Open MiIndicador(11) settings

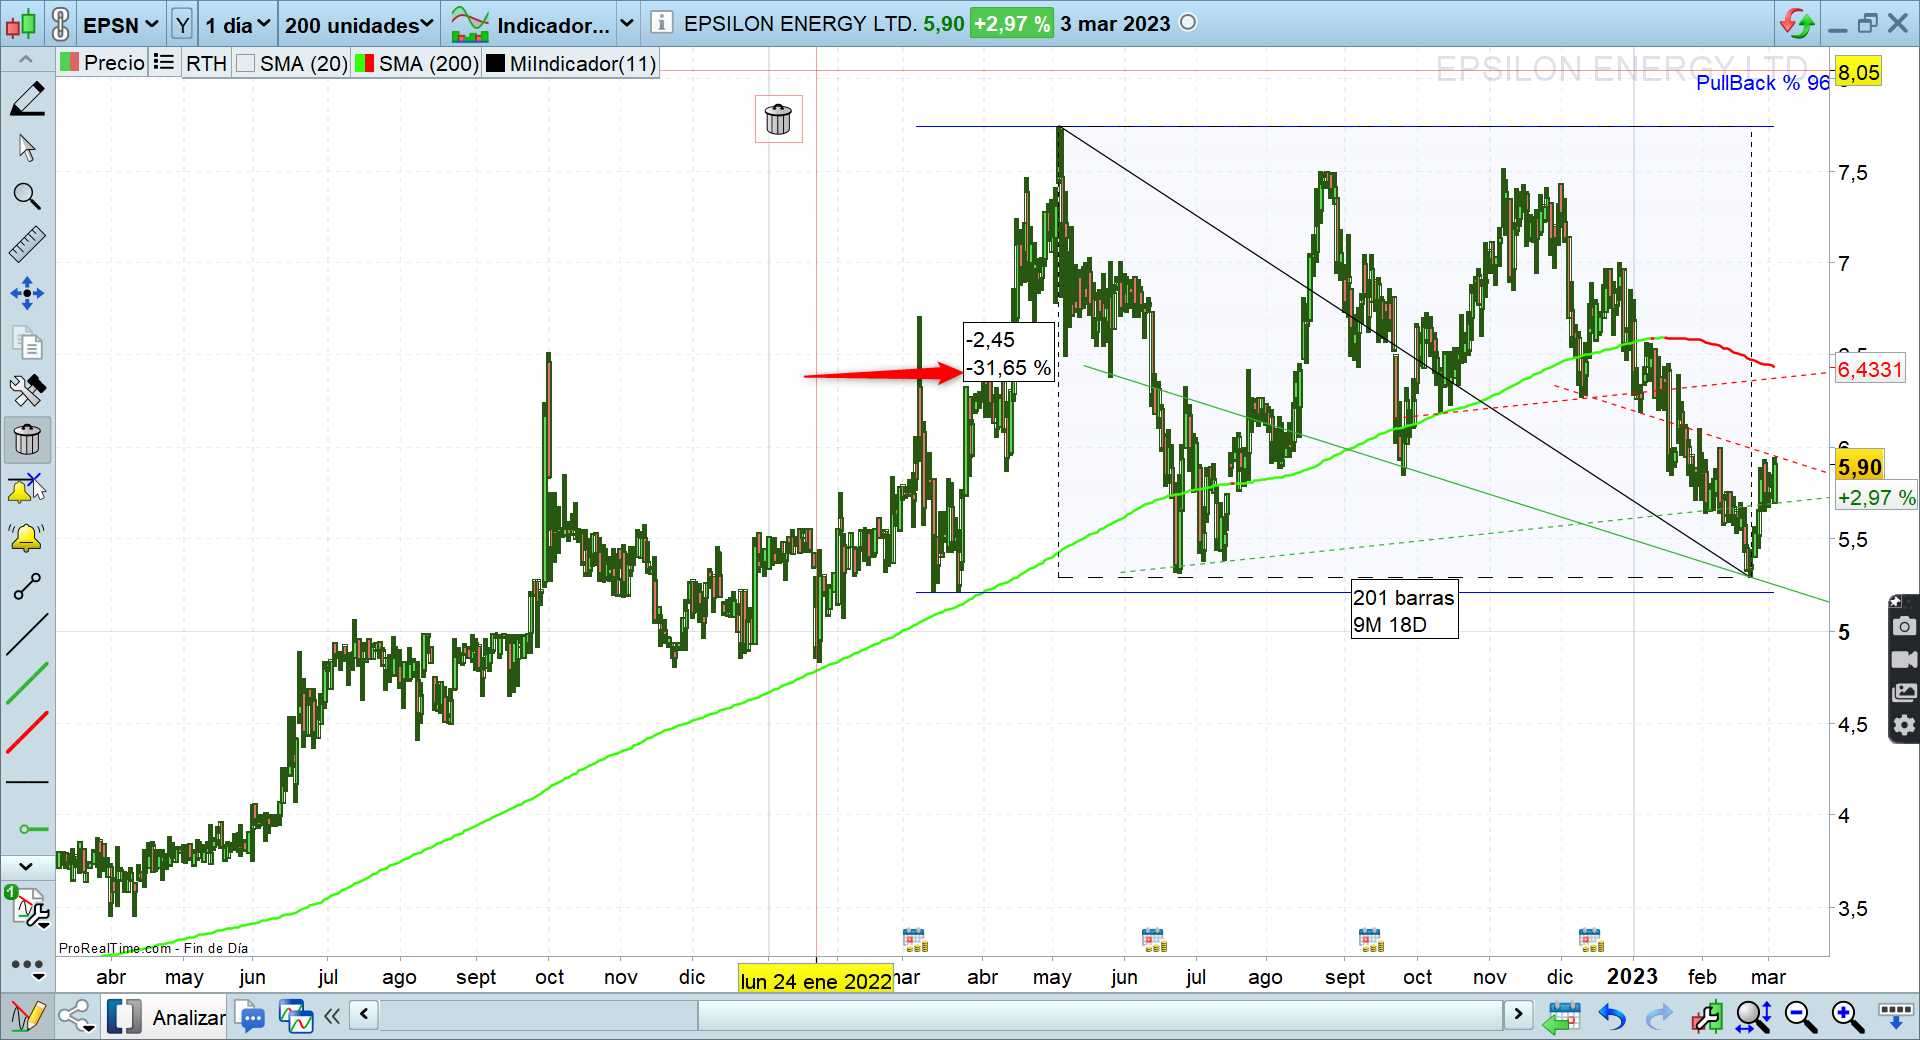pyautogui.click(x=582, y=63)
